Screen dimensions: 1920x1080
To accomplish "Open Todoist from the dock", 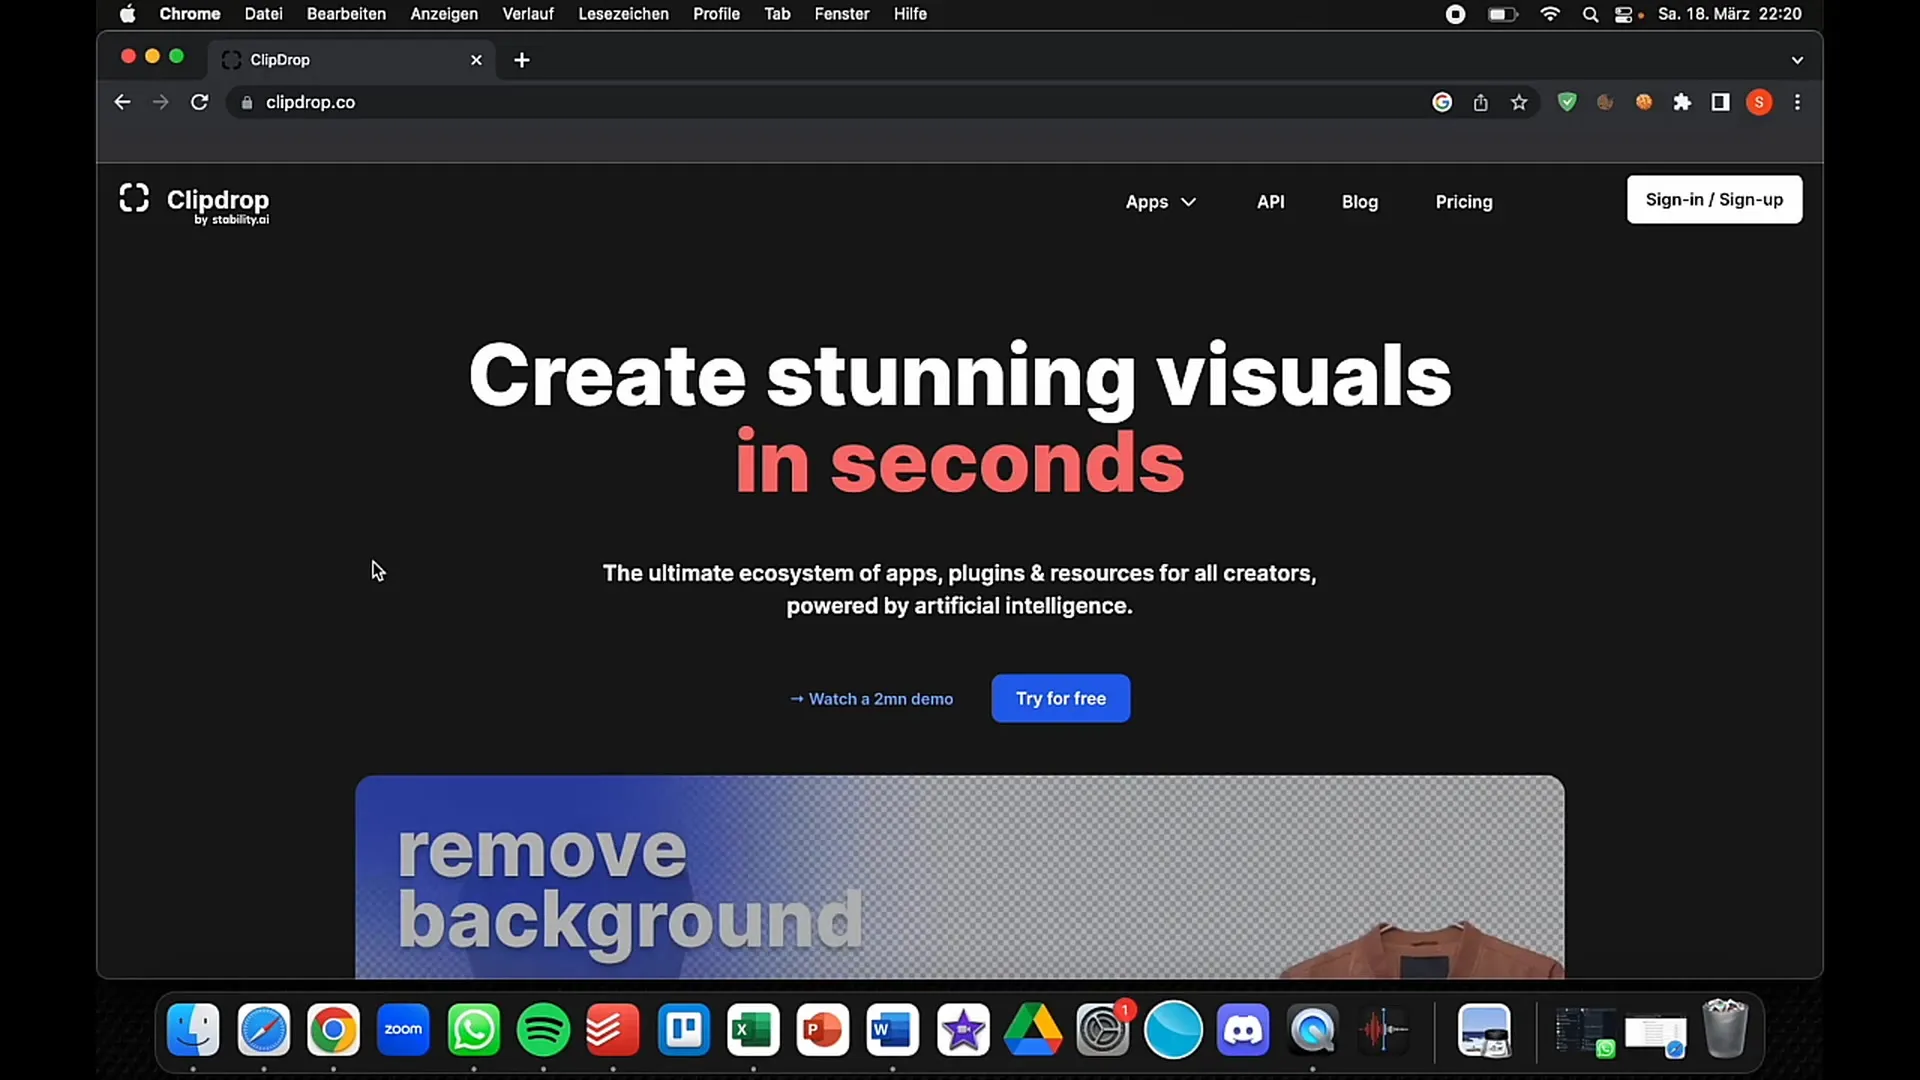I will pyautogui.click(x=613, y=1030).
